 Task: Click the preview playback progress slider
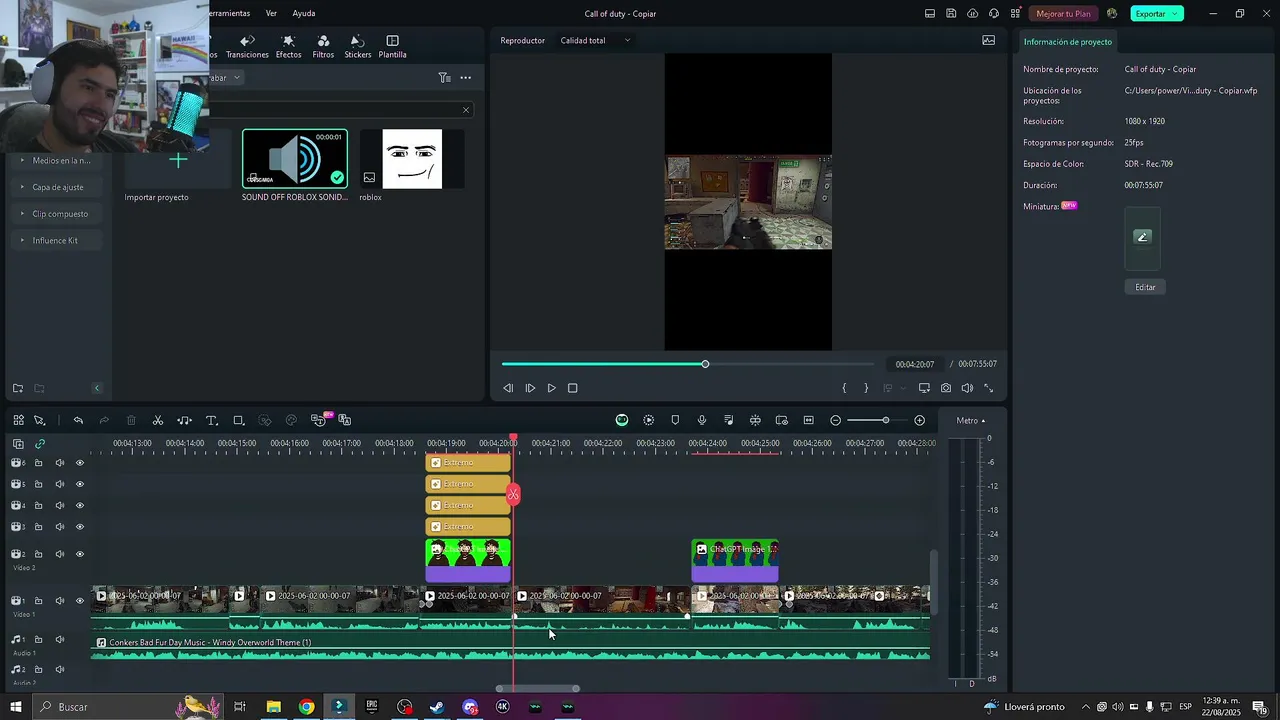(x=688, y=364)
